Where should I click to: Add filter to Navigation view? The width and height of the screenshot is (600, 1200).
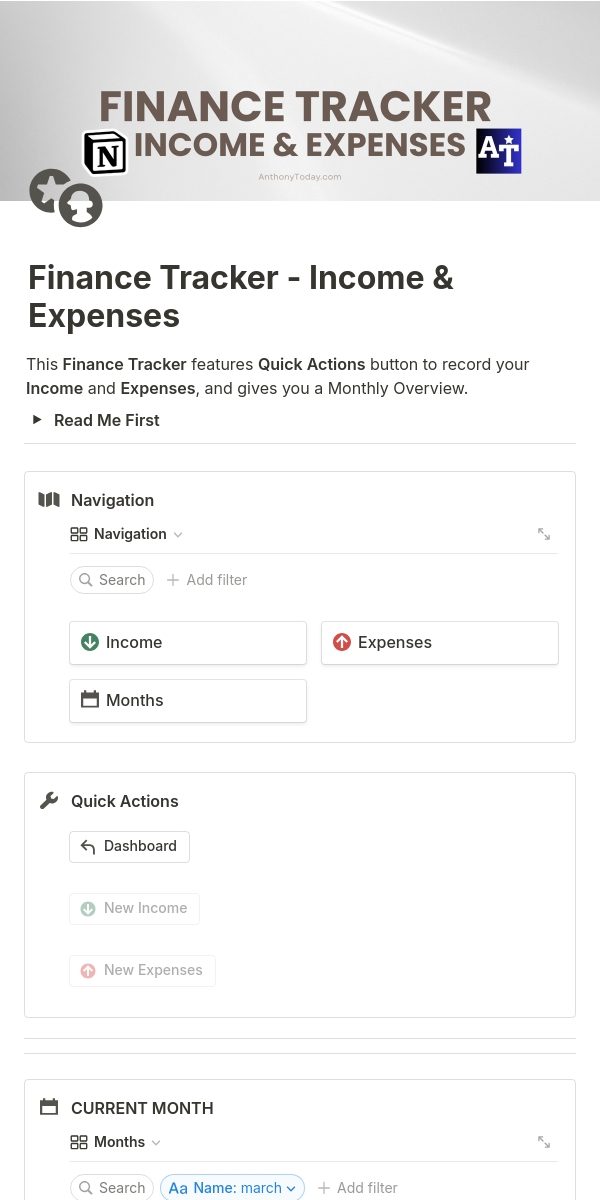pyautogui.click(x=206, y=580)
